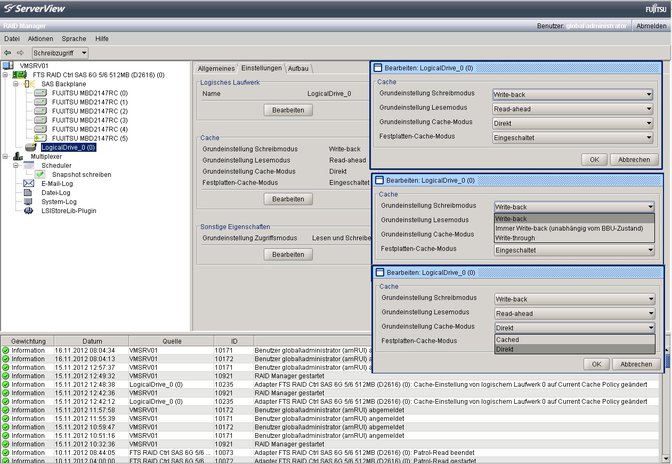Select the FUJITSU MBD2147RC (0) disk icon
Image resolution: width=672 pixels, height=464 pixels.
40,93
